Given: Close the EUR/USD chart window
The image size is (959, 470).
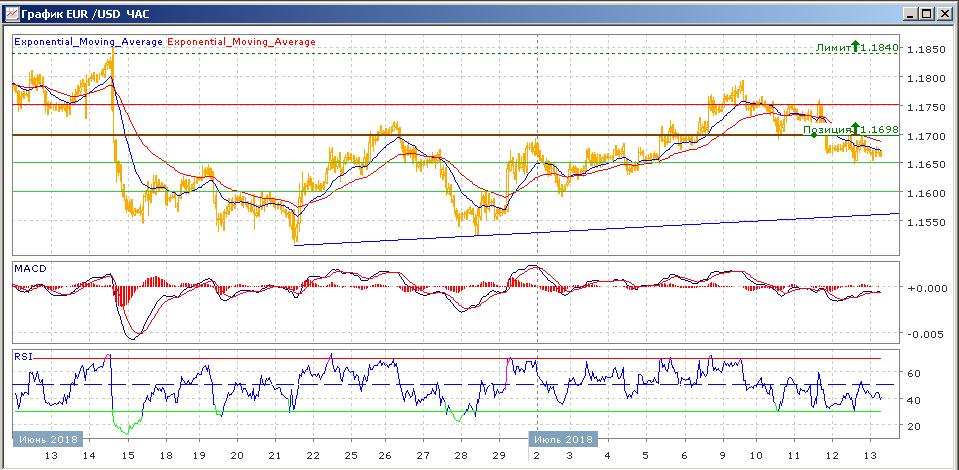Looking at the screenshot, I should 944,13.
